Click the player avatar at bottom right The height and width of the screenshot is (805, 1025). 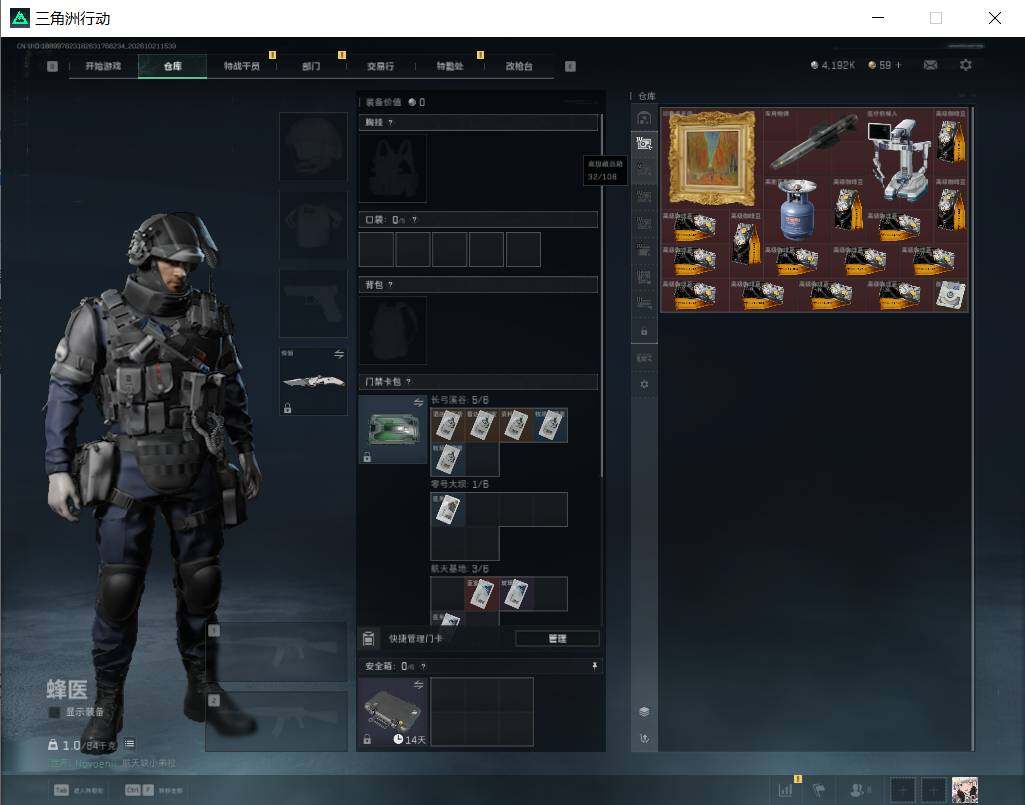pyautogui.click(x=965, y=790)
